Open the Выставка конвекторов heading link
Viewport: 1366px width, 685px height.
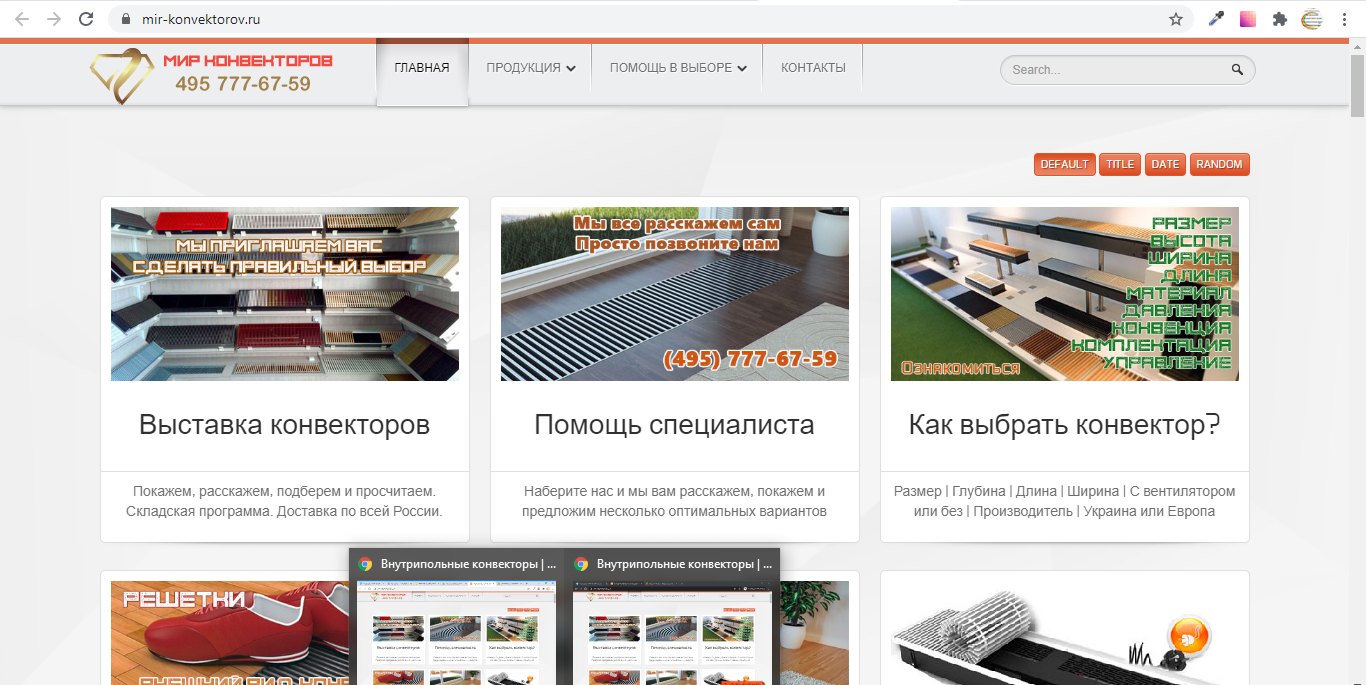pos(285,425)
